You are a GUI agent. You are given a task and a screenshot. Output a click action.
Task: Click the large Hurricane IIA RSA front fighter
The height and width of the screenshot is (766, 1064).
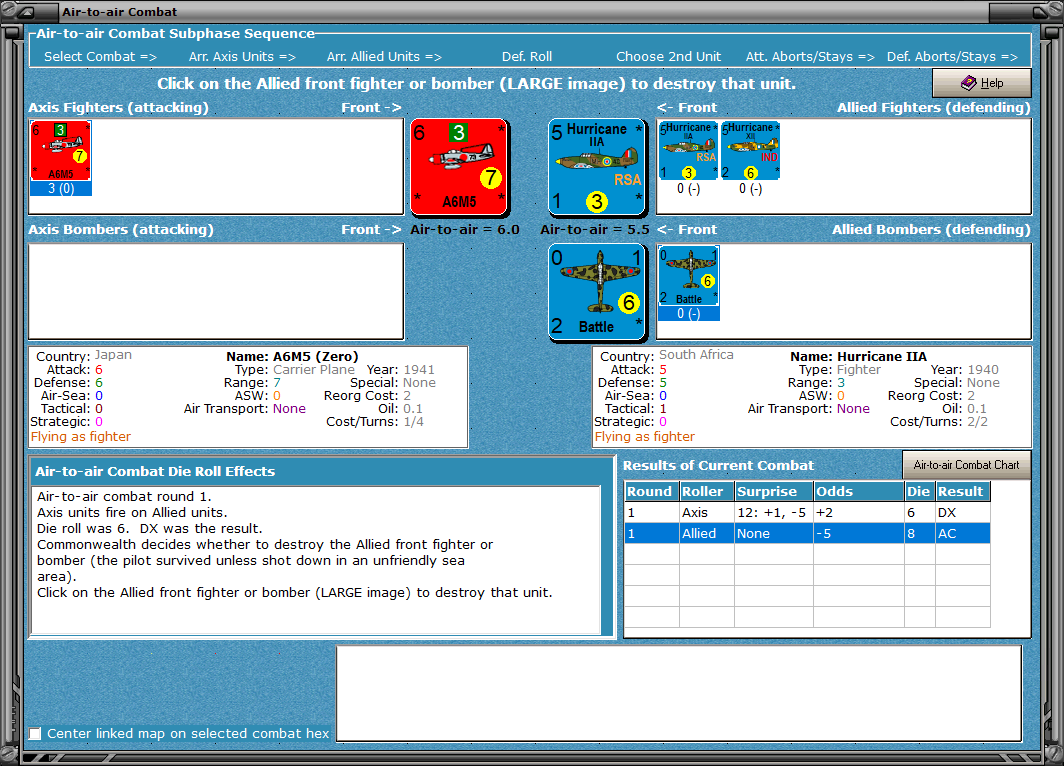pyautogui.click(x=597, y=167)
